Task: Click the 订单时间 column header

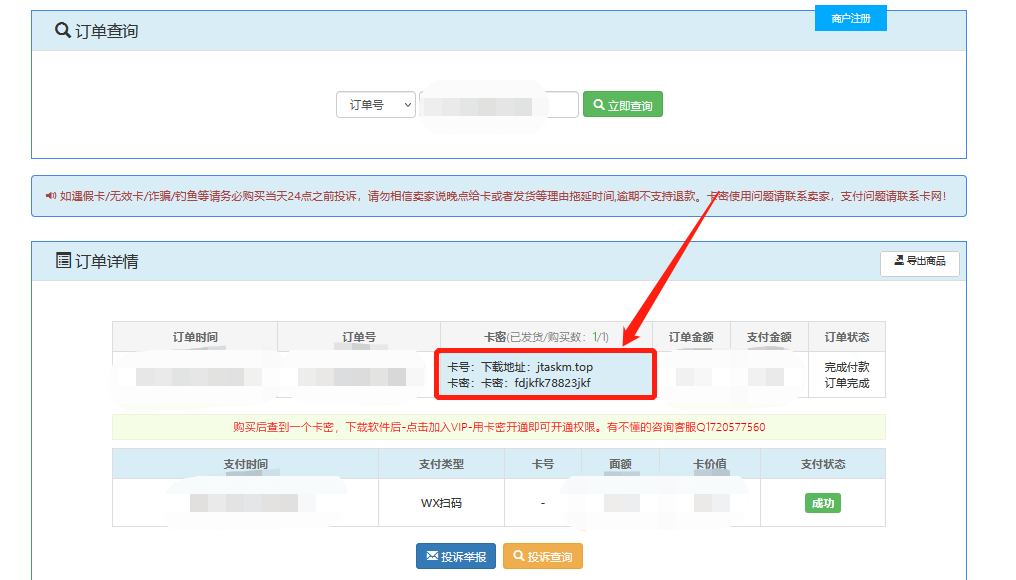Action: (x=195, y=337)
